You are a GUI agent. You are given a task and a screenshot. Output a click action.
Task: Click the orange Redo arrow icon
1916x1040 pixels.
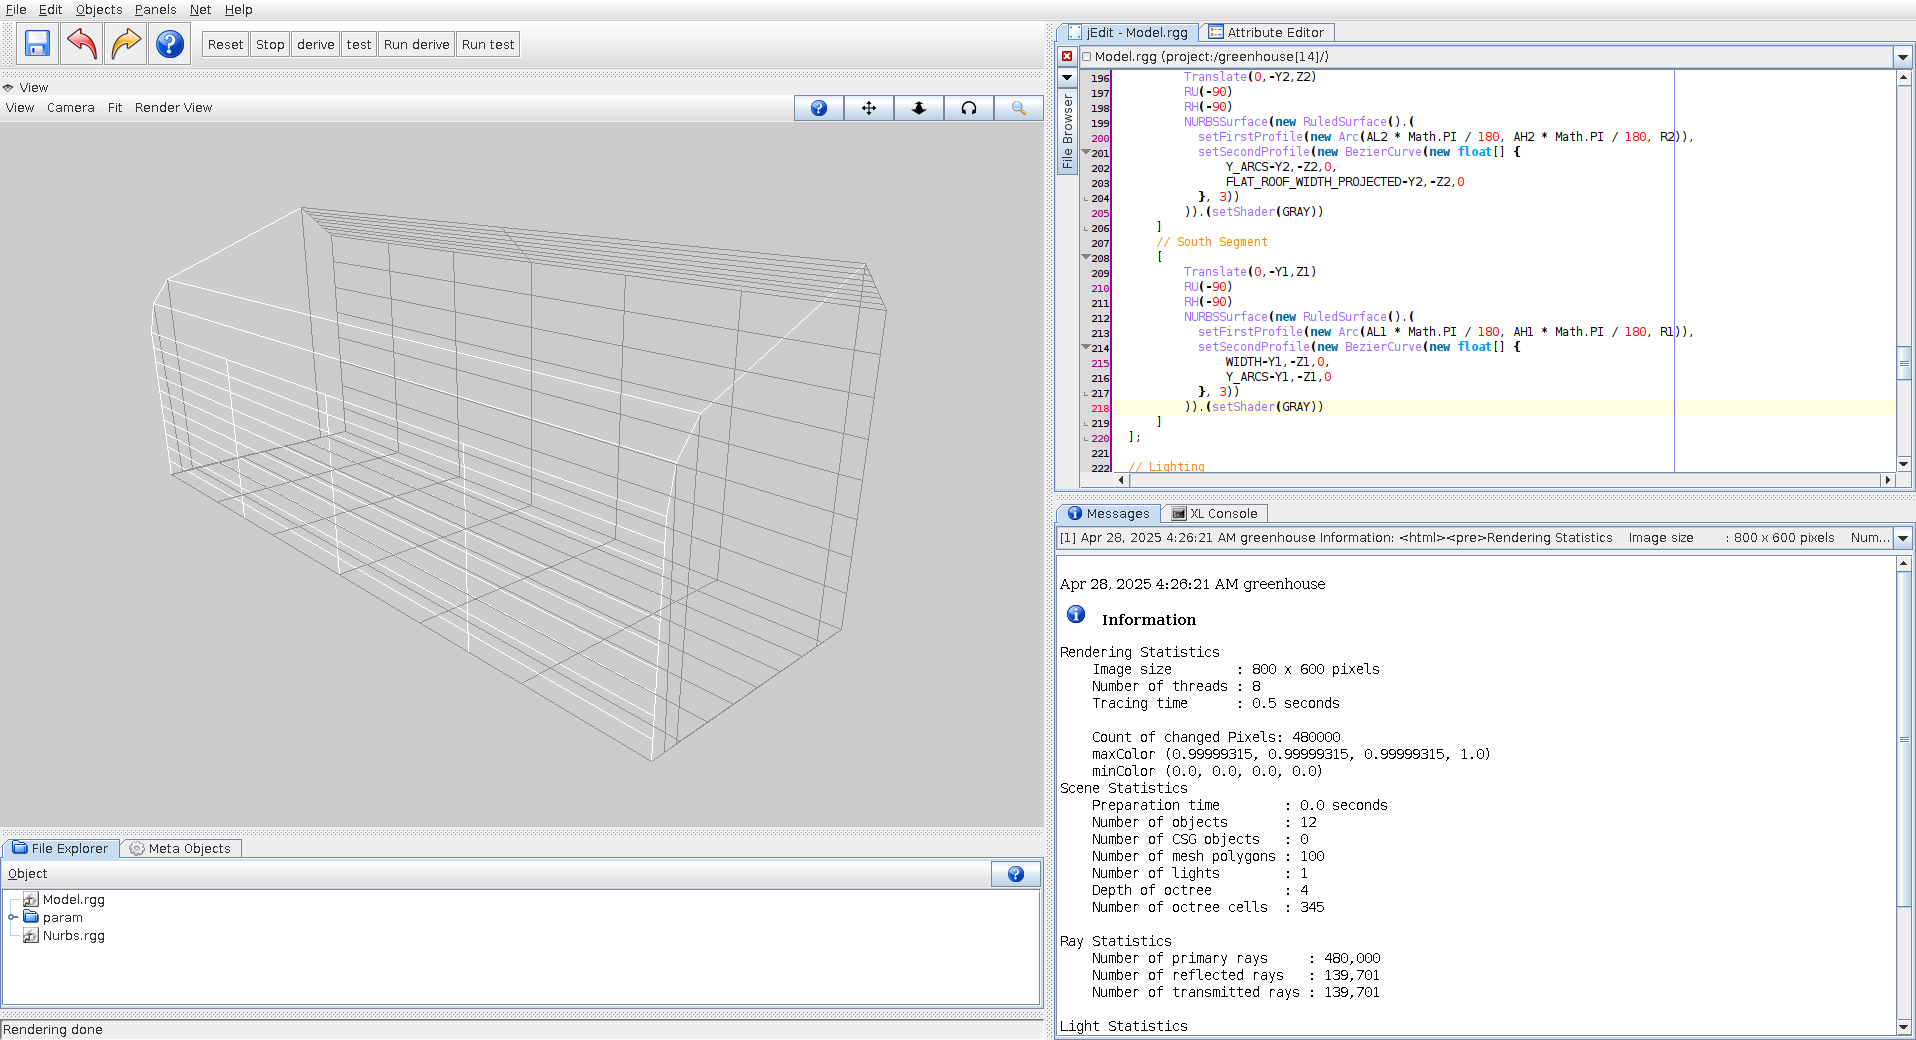coord(126,44)
